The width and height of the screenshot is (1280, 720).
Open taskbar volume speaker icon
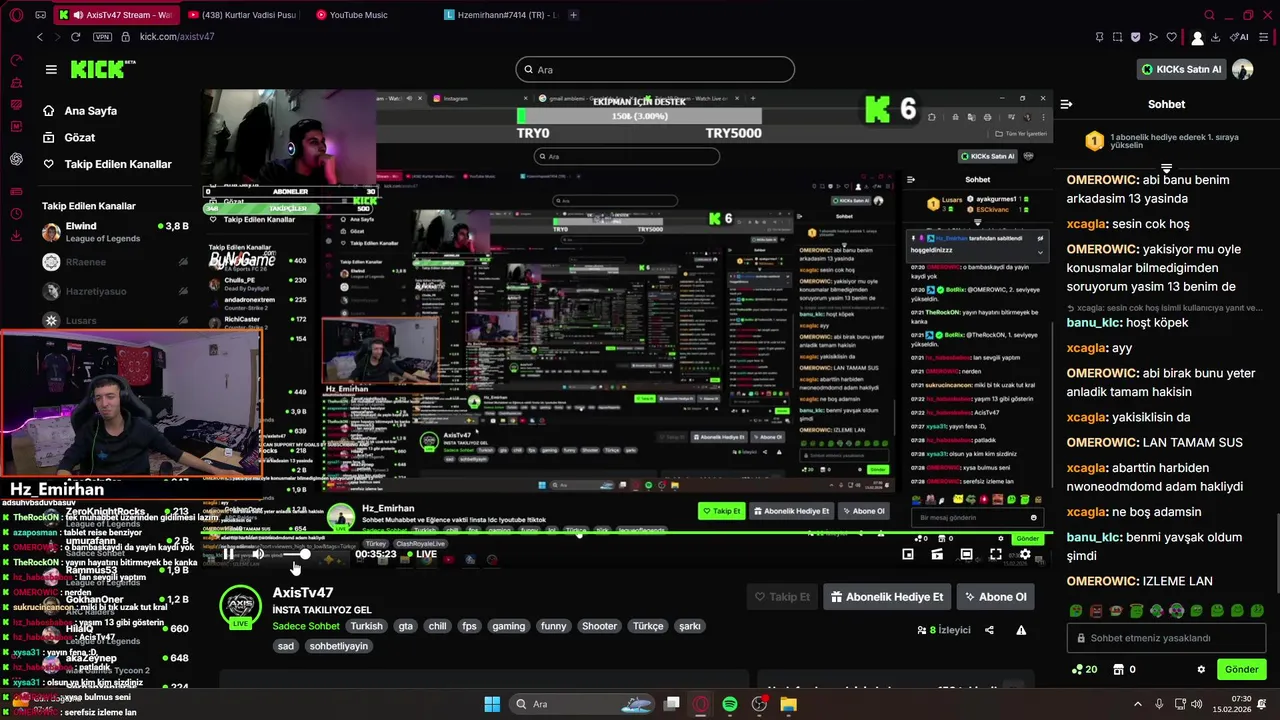(1197, 704)
